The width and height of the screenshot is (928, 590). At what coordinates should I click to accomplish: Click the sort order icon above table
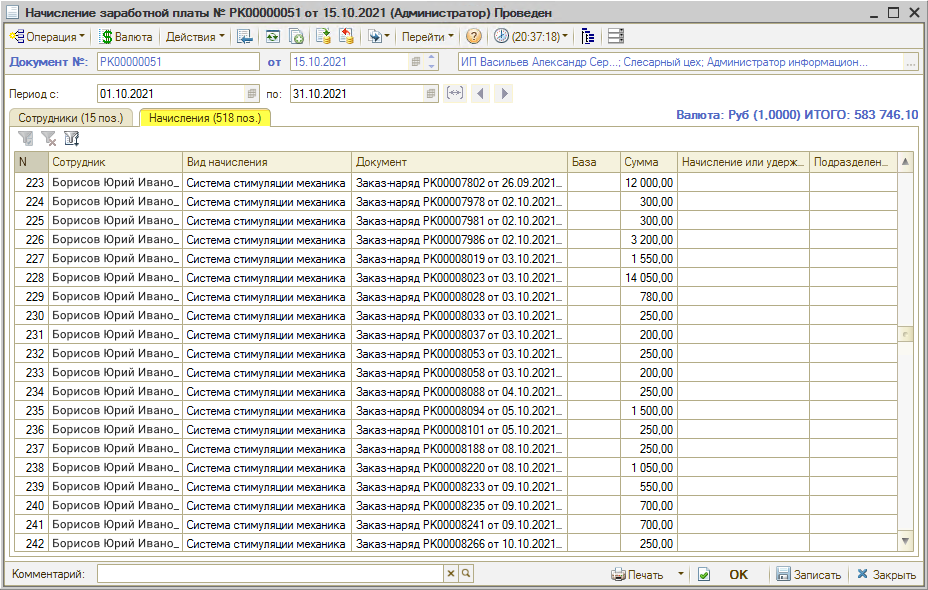(x=72, y=139)
